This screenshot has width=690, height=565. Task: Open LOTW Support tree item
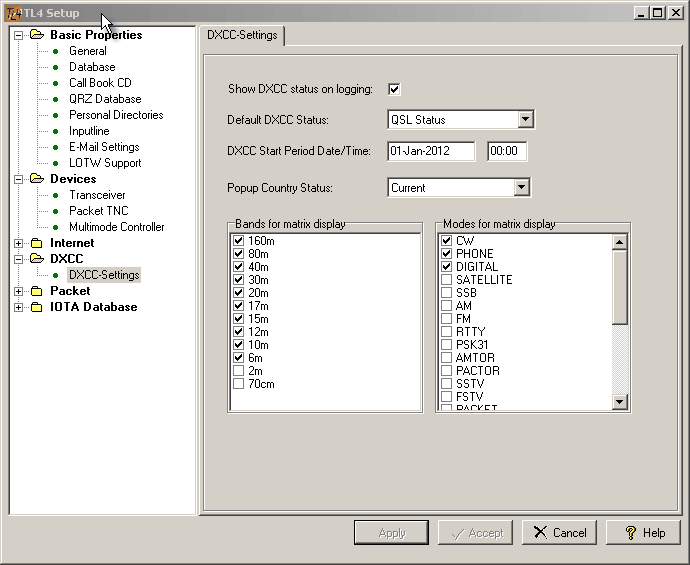pos(105,163)
